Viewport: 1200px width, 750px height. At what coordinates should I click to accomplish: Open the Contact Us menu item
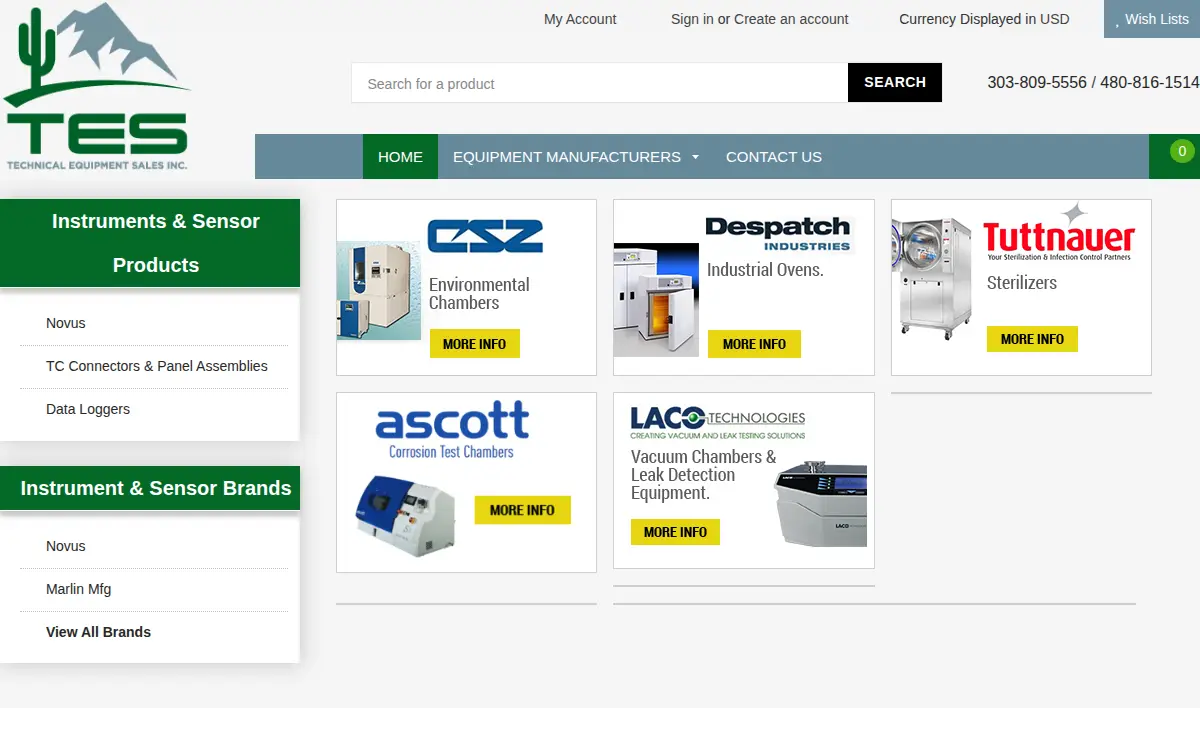pos(774,157)
